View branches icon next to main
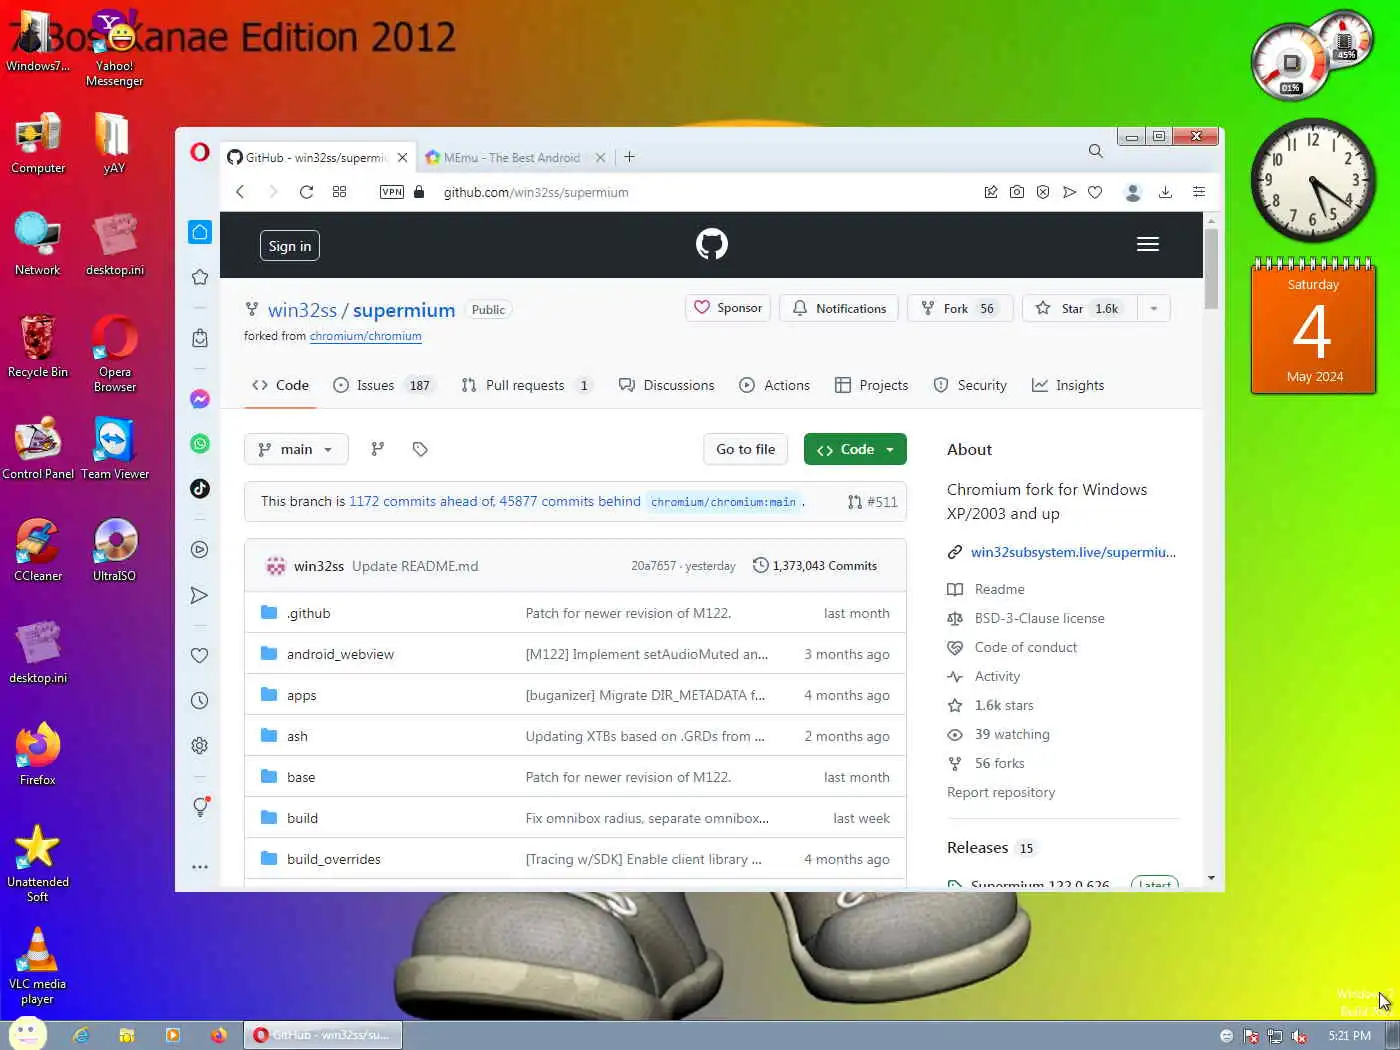The image size is (1400, 1050). pos(378,449)
